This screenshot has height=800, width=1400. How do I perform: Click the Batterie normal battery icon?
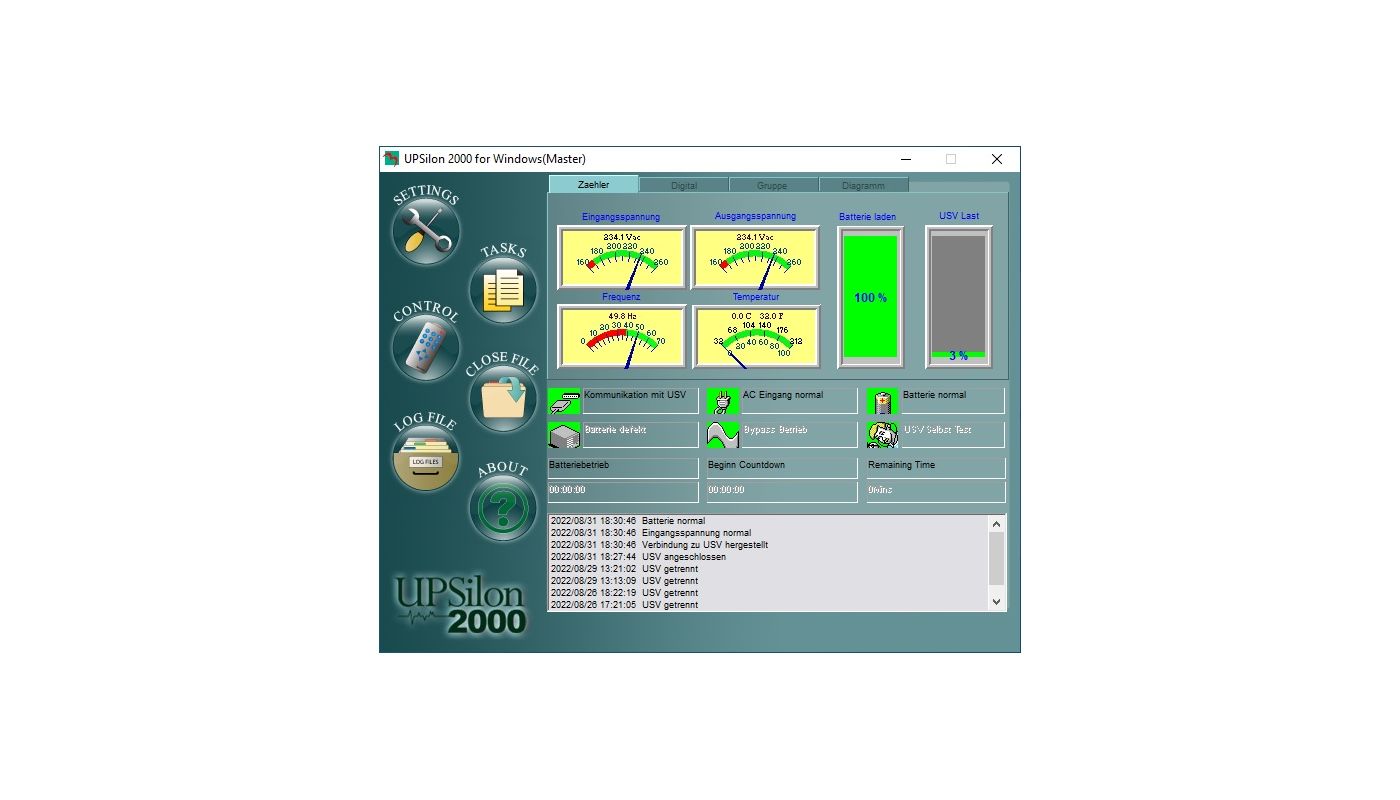883,401
